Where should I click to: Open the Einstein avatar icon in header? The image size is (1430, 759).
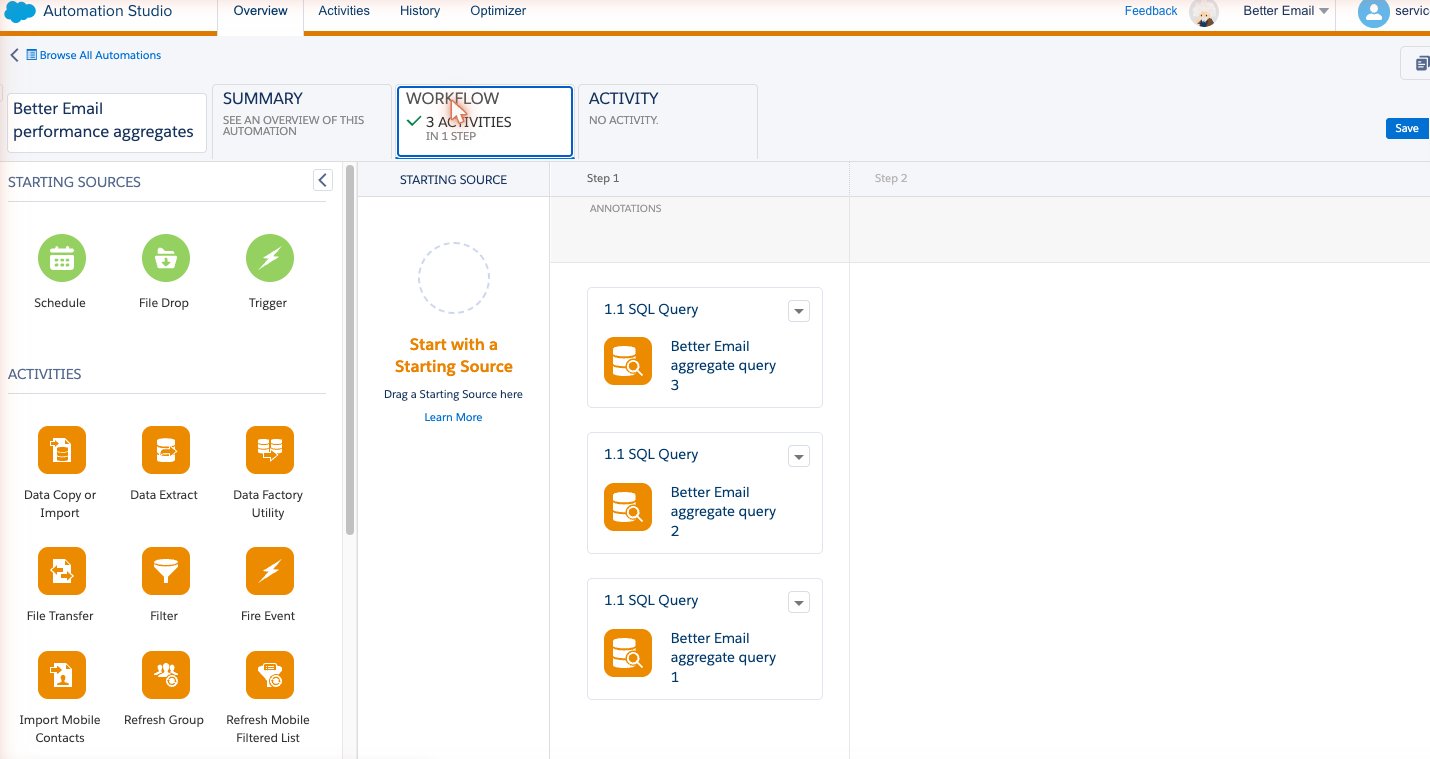(1204, 13)
